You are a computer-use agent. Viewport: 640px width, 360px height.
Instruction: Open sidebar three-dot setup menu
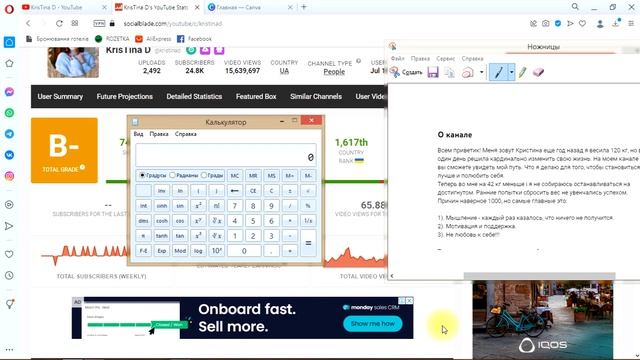(9, 350)
